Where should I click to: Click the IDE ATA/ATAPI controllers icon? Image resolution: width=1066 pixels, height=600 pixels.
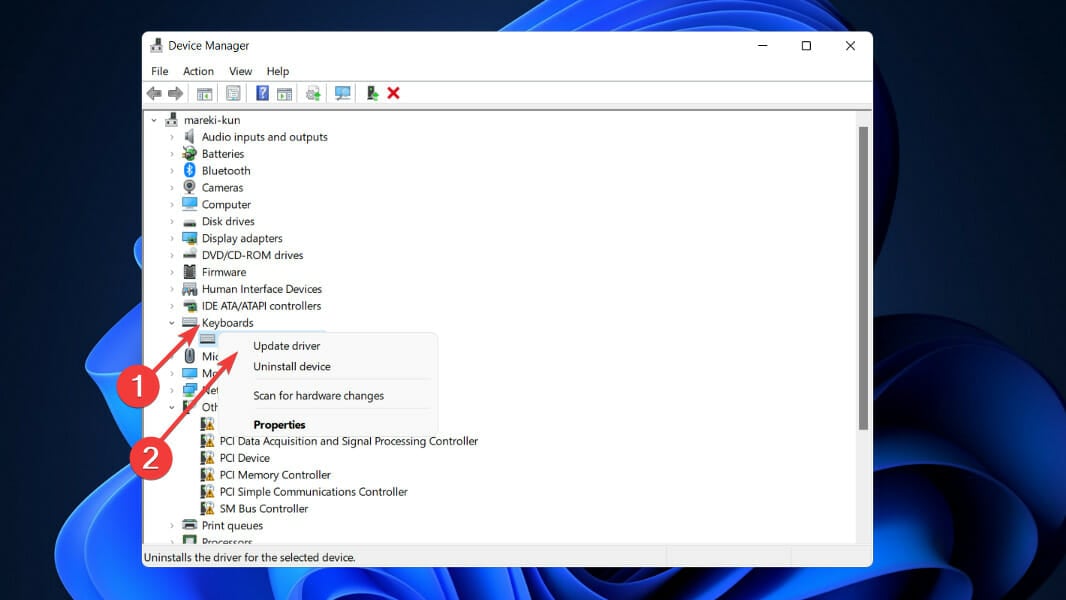(x=189, y=306)
